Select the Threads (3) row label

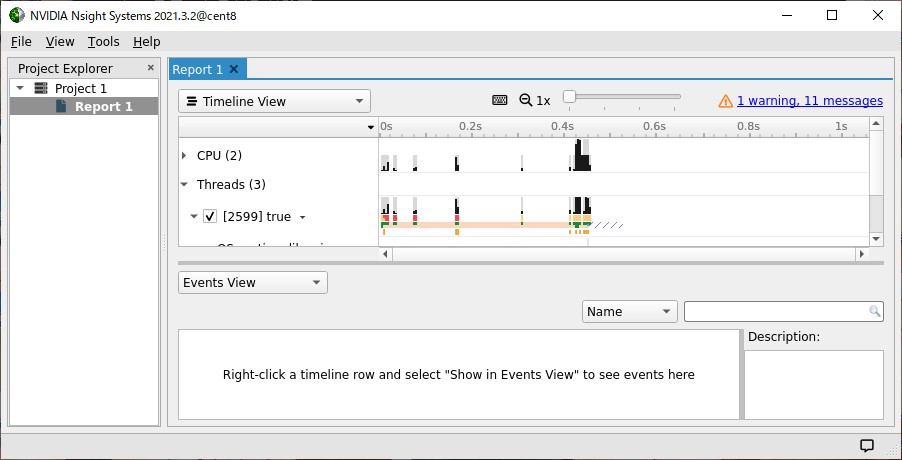(x=231, y=185)
